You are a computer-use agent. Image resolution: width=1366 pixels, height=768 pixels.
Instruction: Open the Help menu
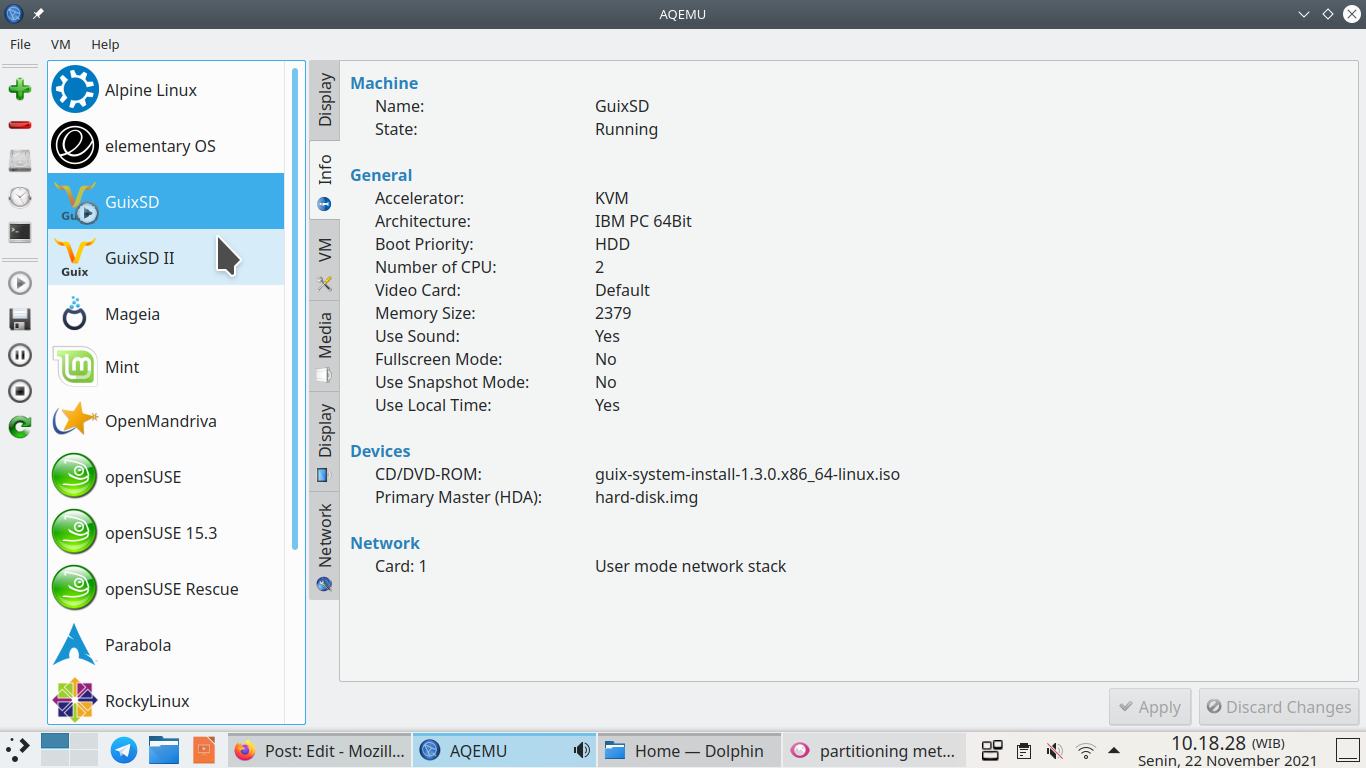click(x=105, y=44)
